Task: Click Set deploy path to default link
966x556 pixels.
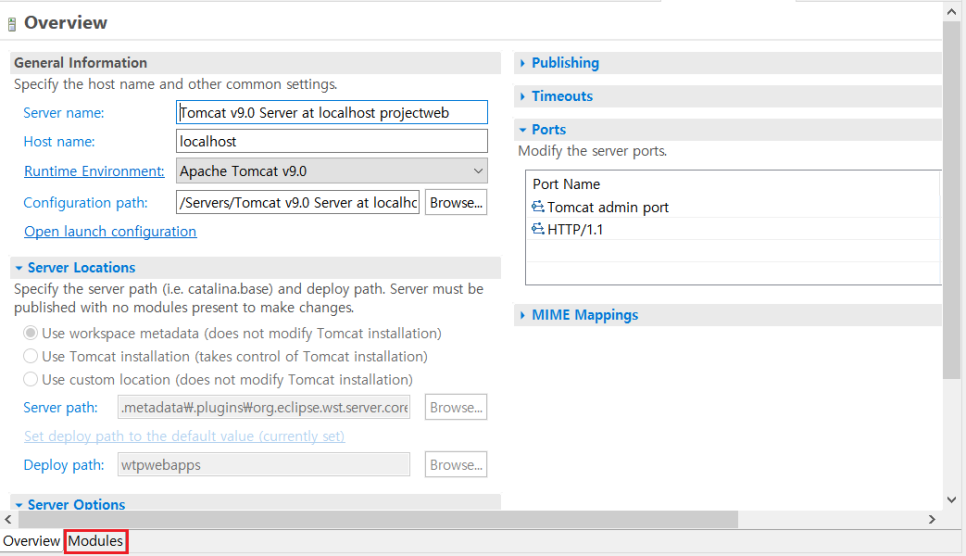Action: coord(184,436)
